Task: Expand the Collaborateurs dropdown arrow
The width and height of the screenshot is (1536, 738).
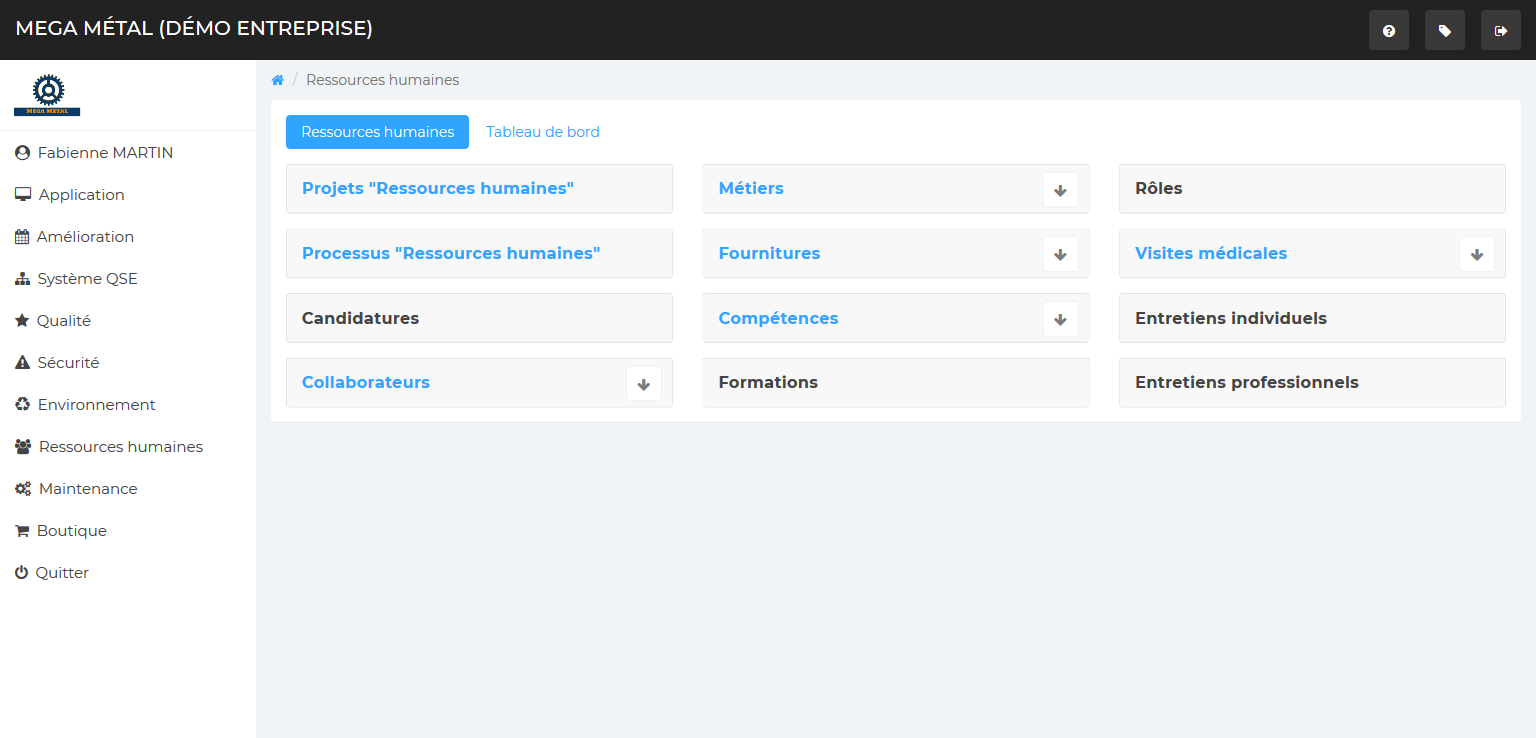Action: pyautogui.click(x=644, y=384)
